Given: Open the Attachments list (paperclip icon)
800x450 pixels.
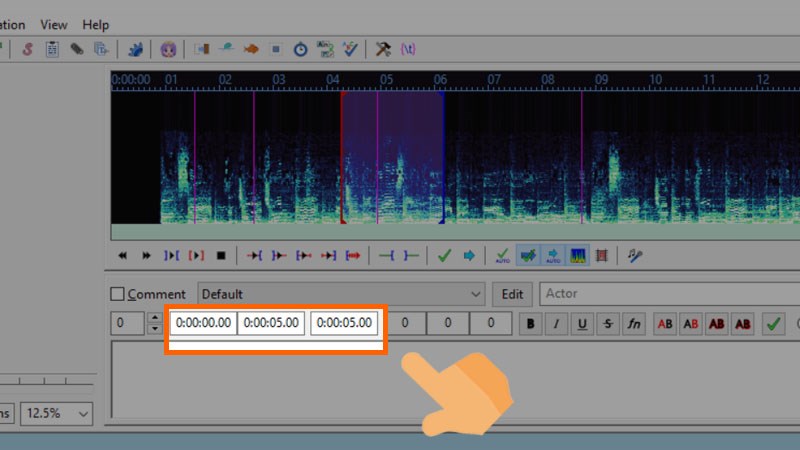Looking at the screenshot, I should tap(77, 49).
